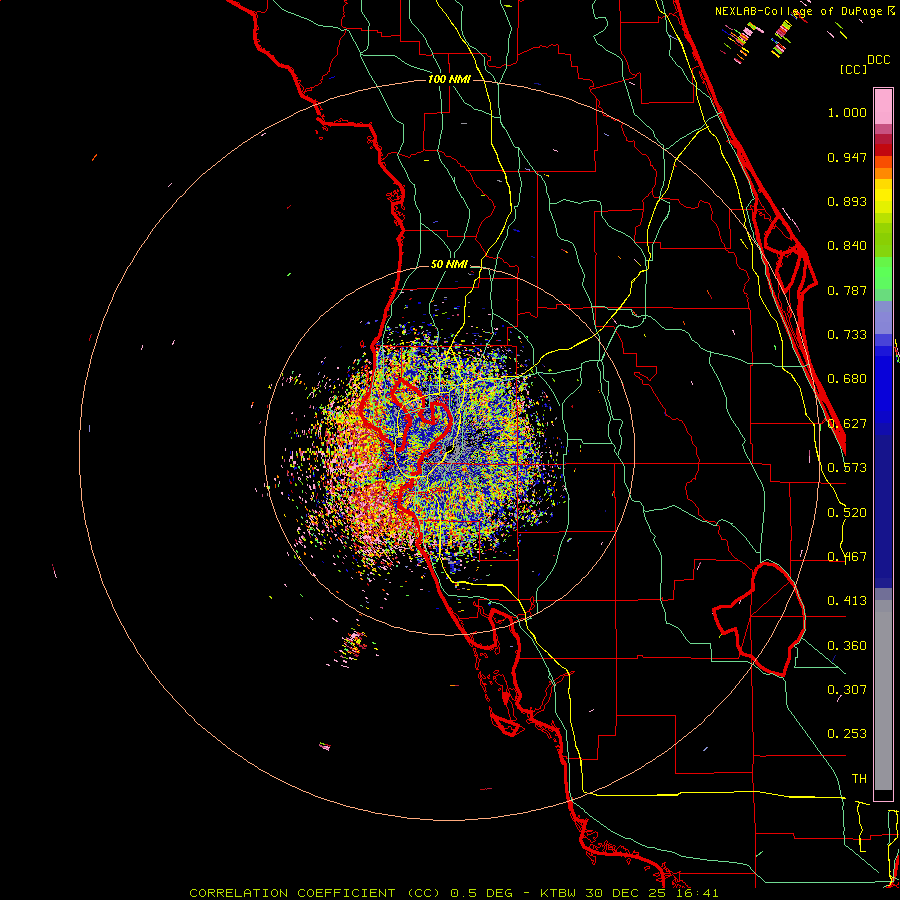
Task: Click the DCC label above the color bar
Action: click(878, 60)
